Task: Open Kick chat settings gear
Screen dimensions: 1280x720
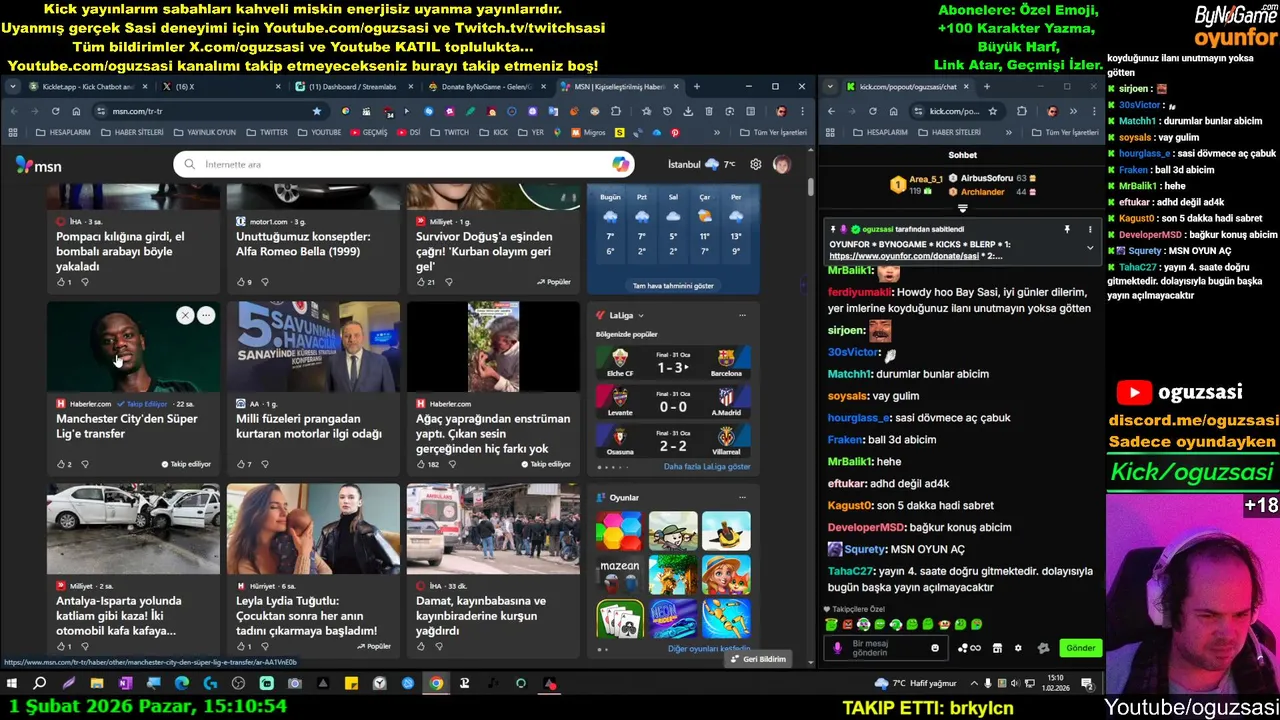Action: coord(1018,648)
